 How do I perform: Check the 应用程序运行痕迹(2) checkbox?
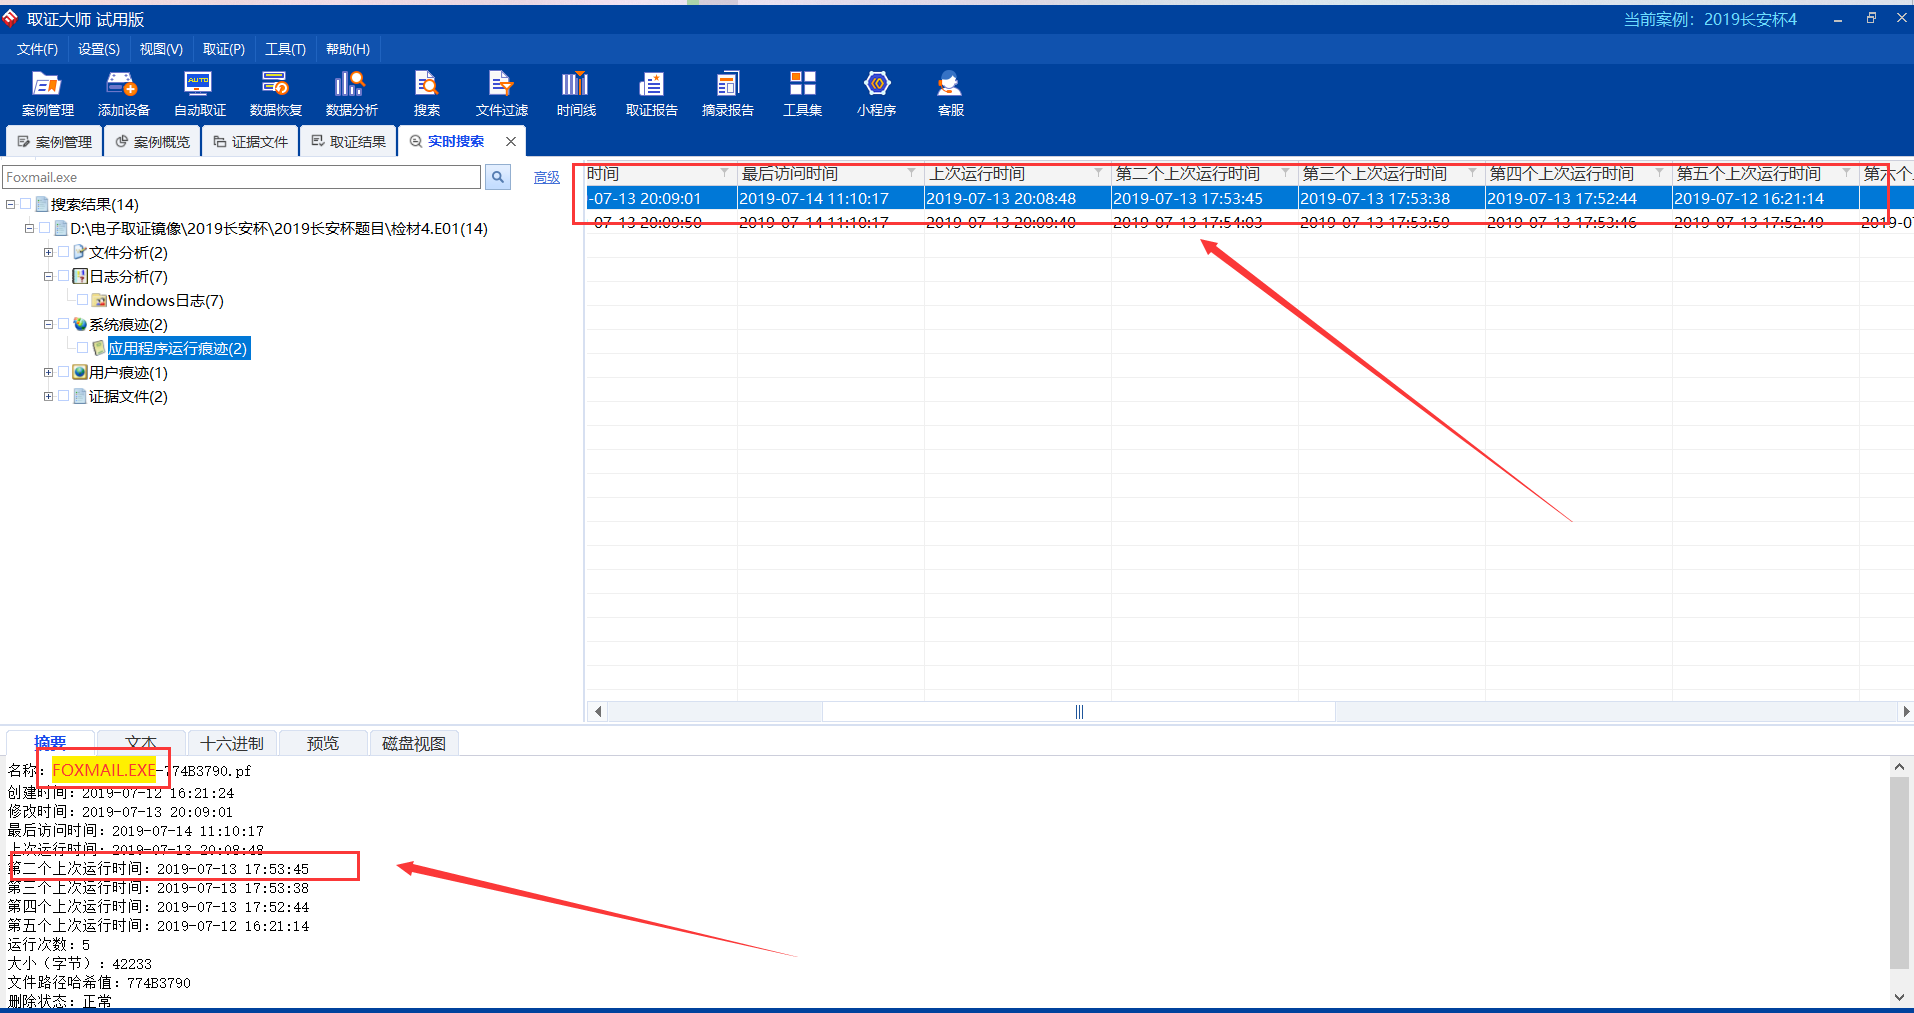[x=83, y=348]
